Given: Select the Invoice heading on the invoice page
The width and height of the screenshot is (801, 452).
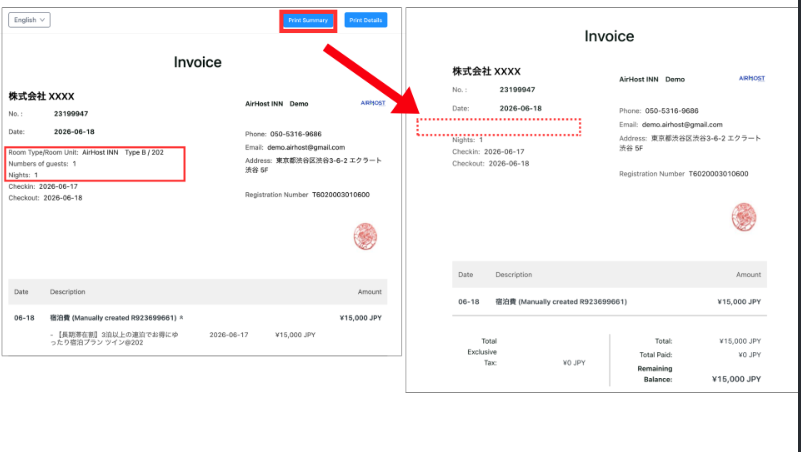Looking at the screenshot, I should coord(198,62).
